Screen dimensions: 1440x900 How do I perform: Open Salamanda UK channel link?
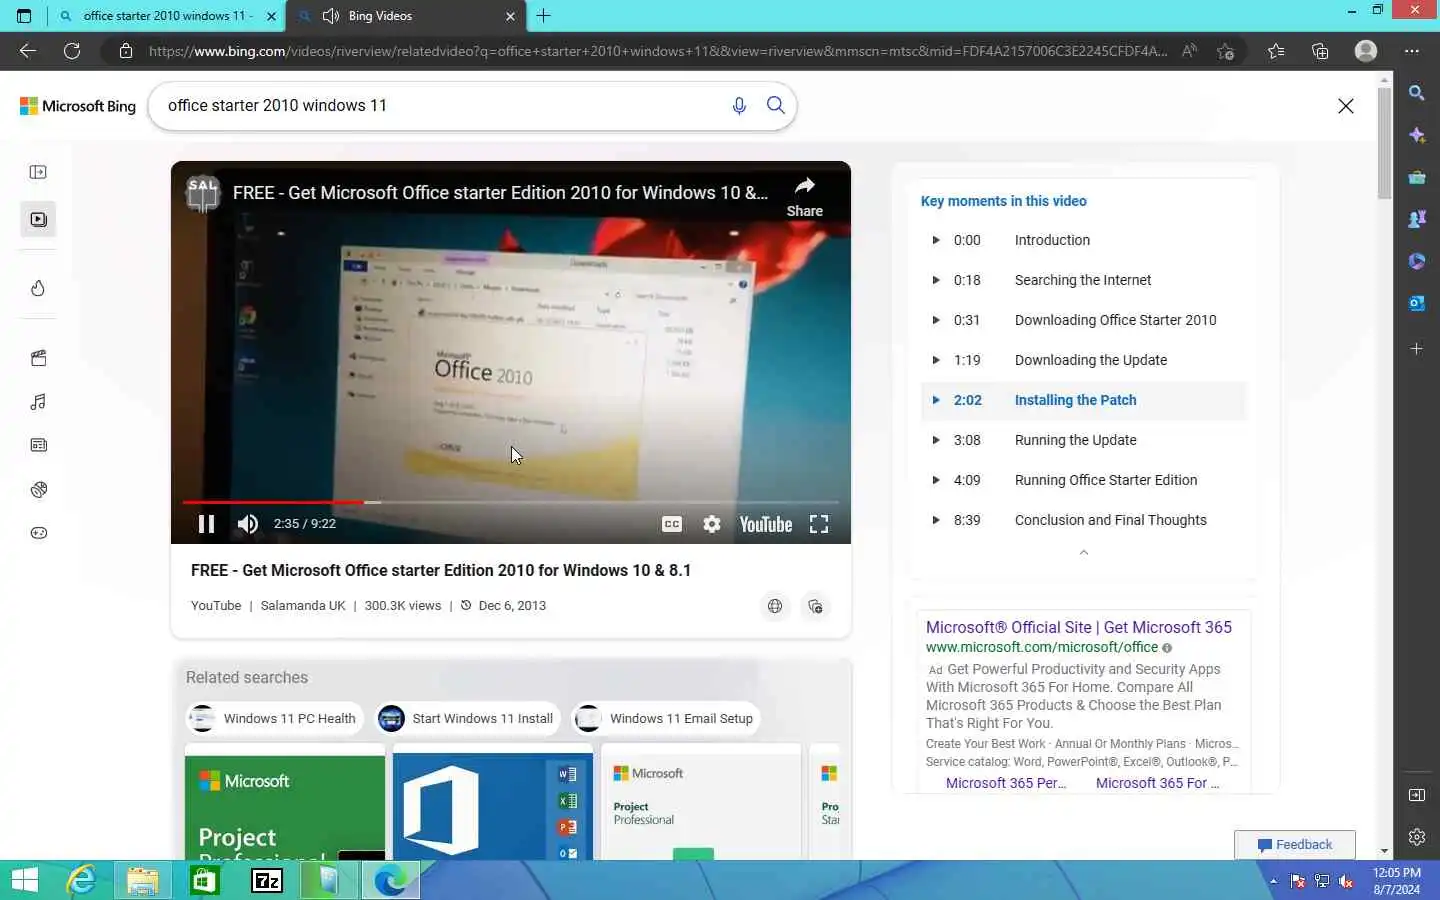(x=303, y=606)
